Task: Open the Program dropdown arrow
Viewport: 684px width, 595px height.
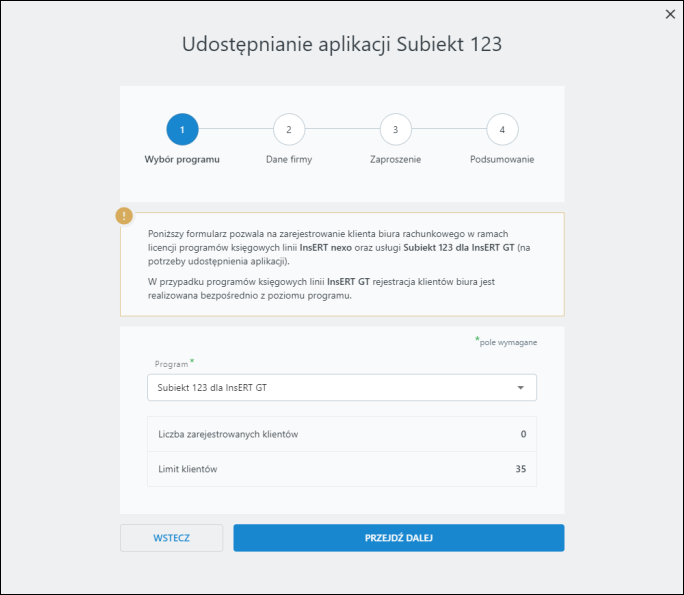Action: coord(520,387)
